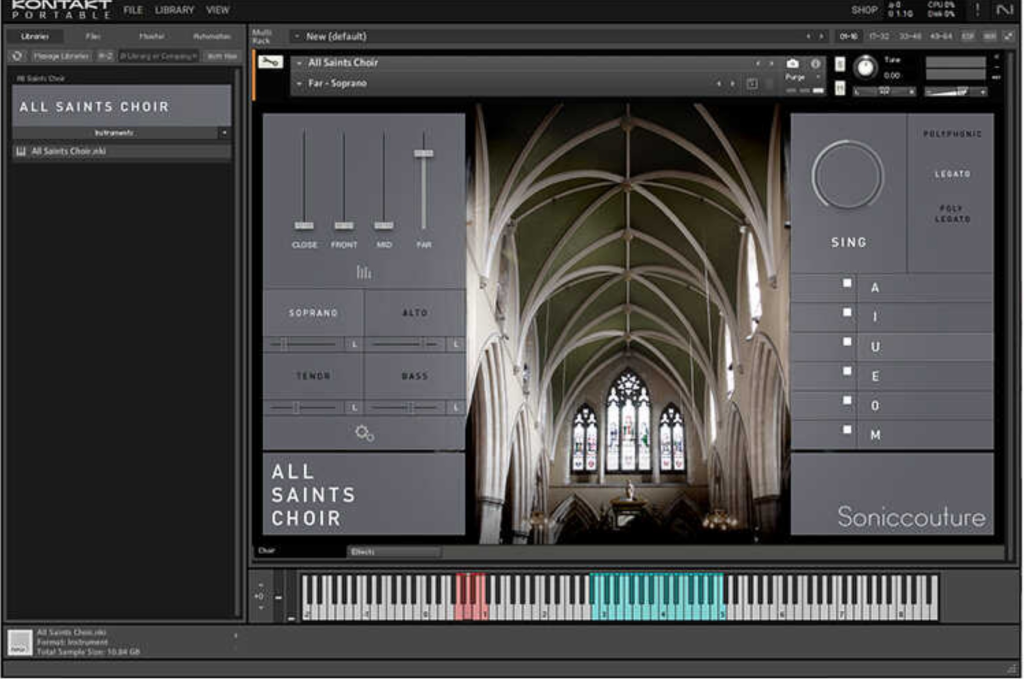Open the All Saints Choir instrument dropdown
This screenshot has width=1024, height=679.
click(299, 63)
